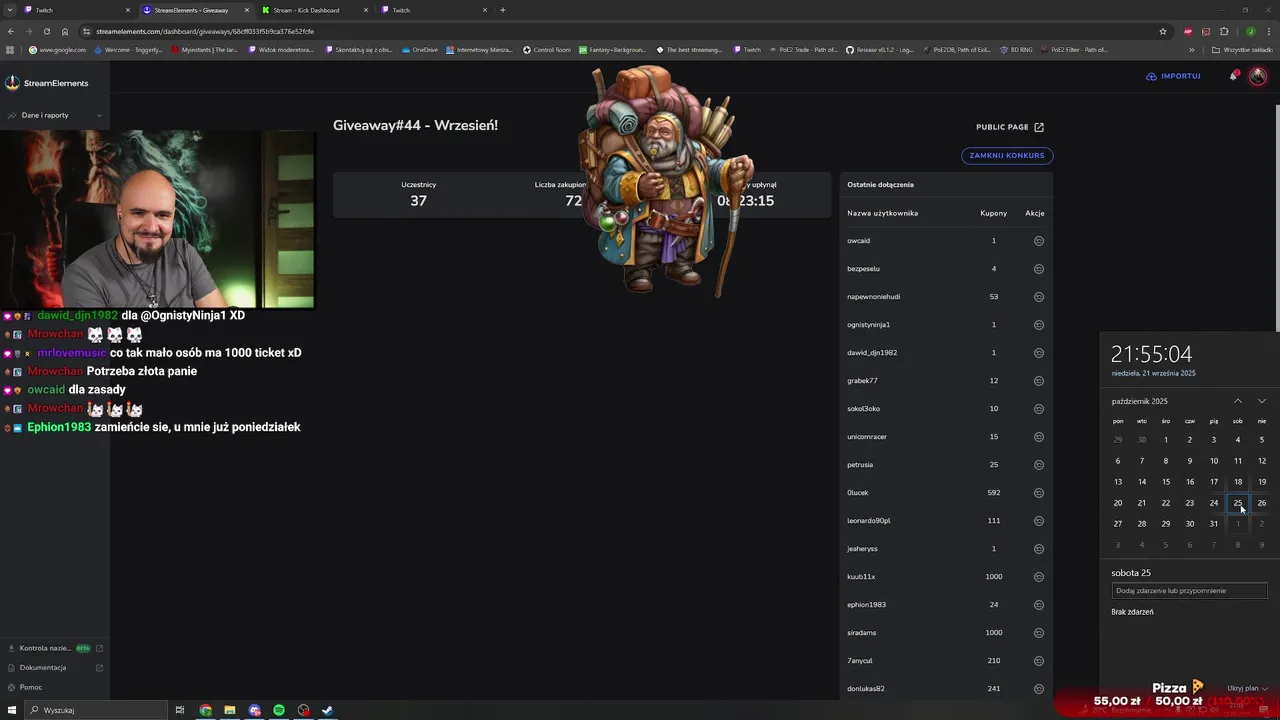Open Chrome from the taskbar
Image resolution: width=1280 pixels, height=720 pixels.
(x=205, y=710)
